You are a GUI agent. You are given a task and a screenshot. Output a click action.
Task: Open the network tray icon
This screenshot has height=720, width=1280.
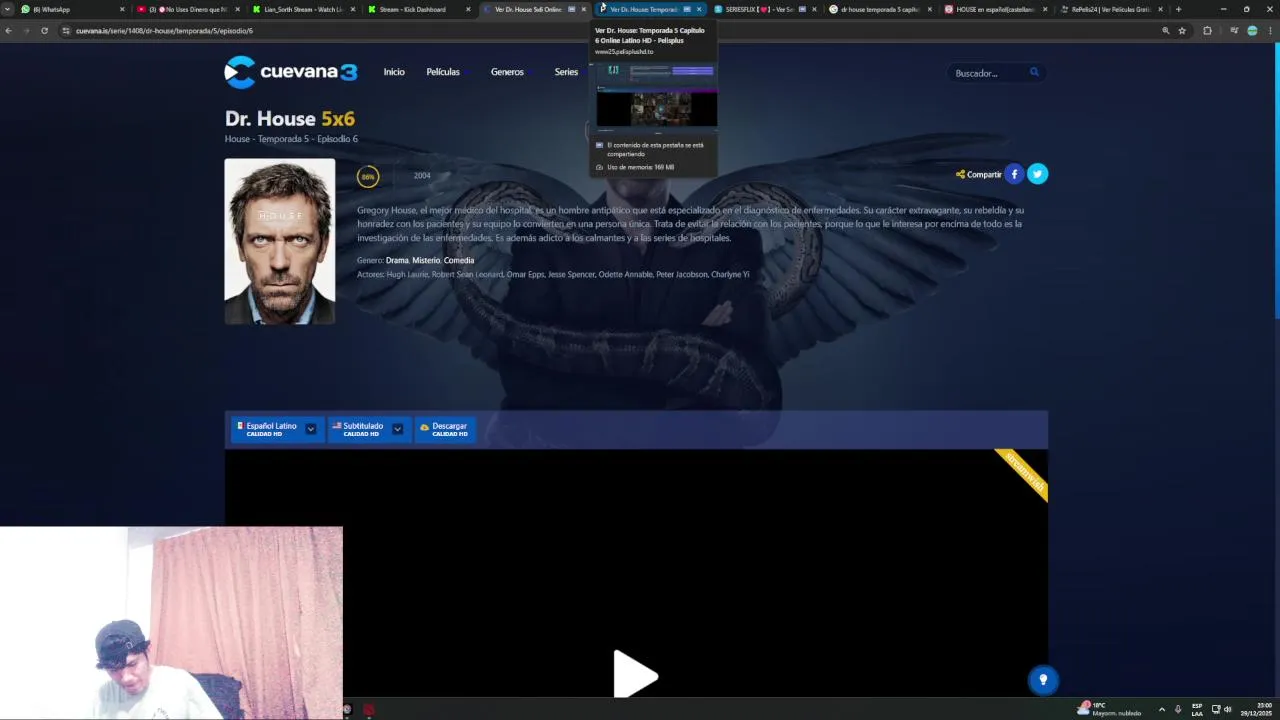tap(1216, 709)
